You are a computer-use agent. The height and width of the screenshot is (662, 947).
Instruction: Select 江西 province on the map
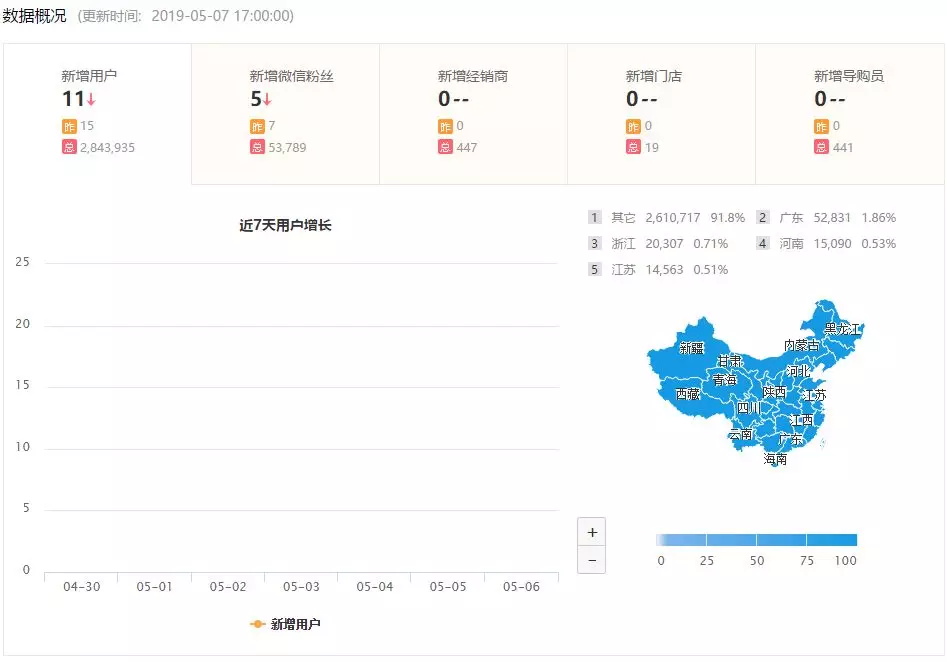[801, 420]
